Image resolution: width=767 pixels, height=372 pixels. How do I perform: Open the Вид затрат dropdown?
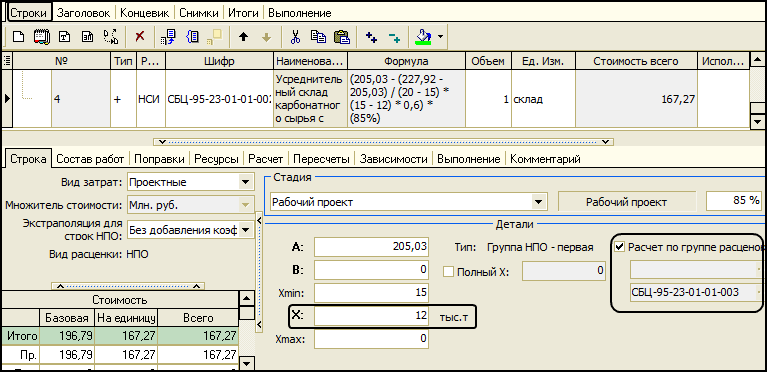pos(245,183)
